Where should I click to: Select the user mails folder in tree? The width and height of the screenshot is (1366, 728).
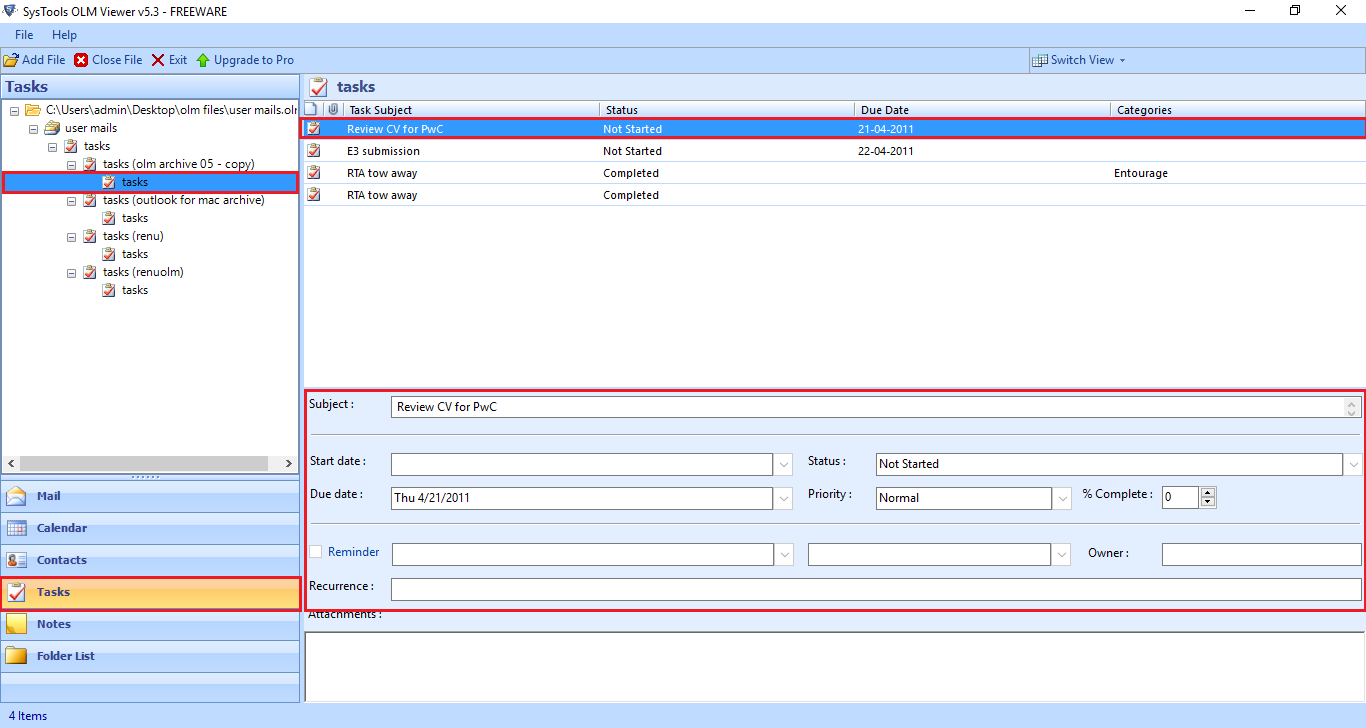click(x=91, y=128)
